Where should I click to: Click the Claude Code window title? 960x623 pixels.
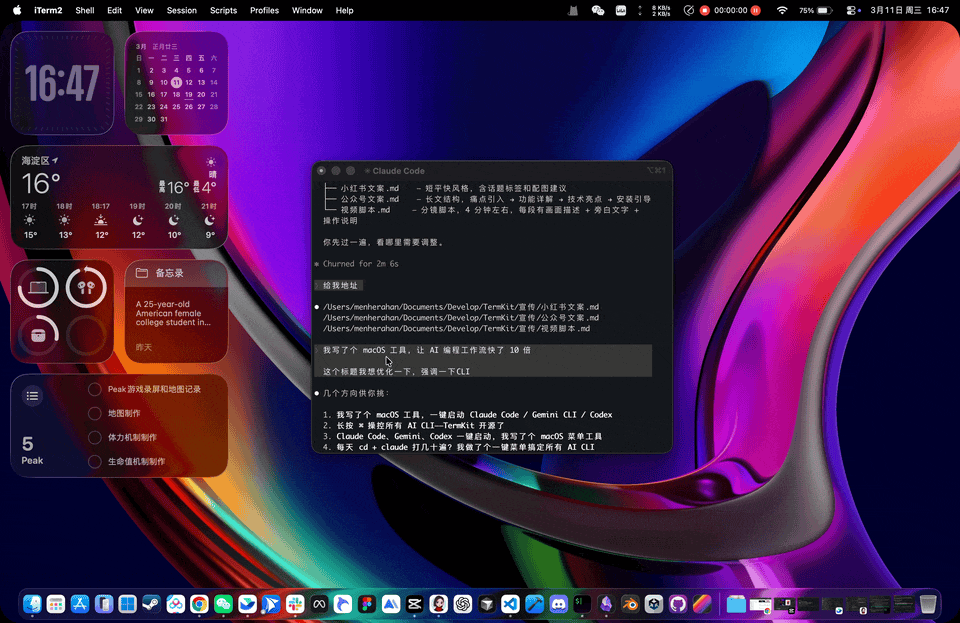coord(398,171)
